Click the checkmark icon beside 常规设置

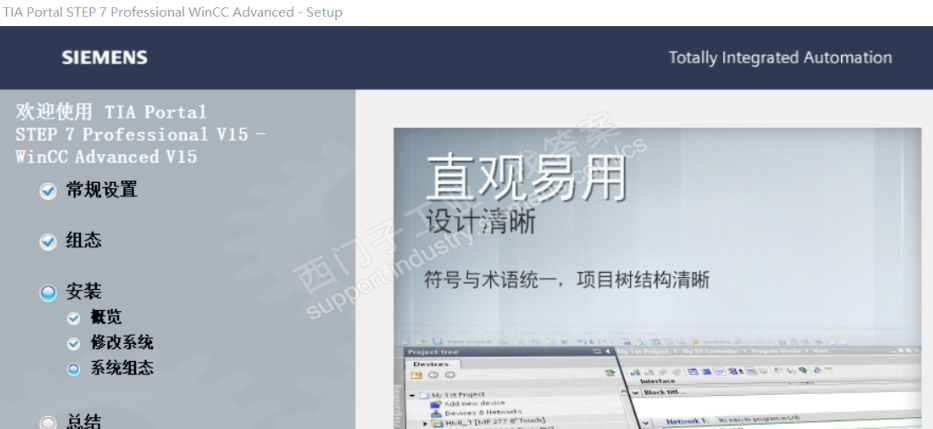pos(48,190)
